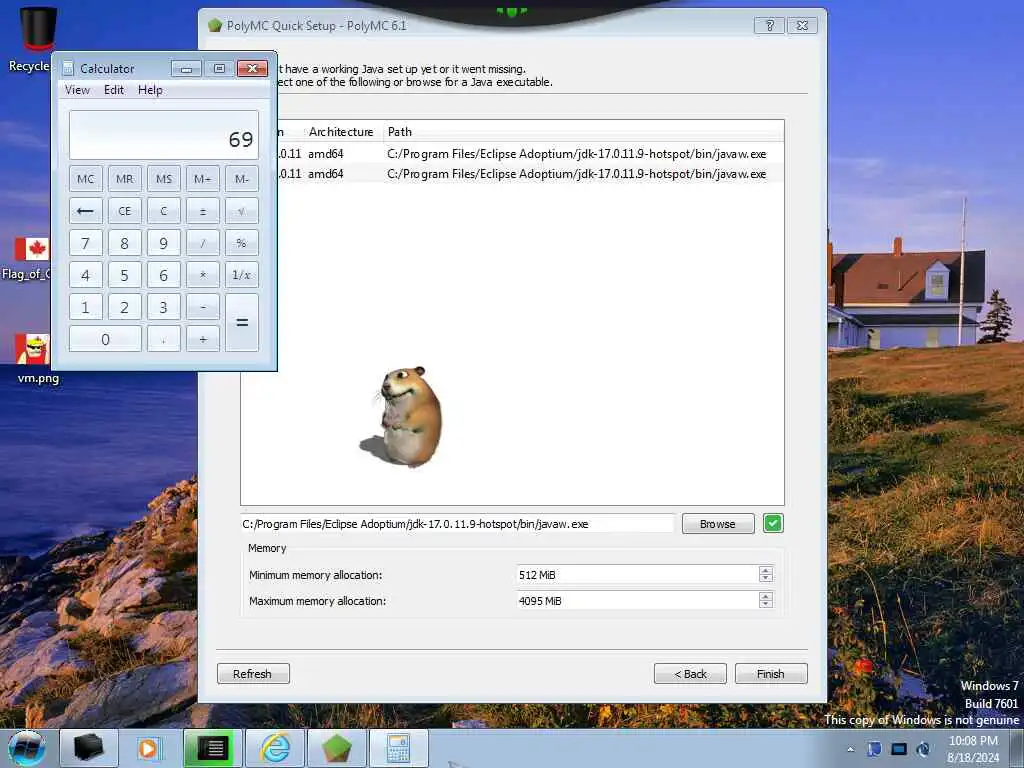
Task: Open the media player taskbar icon
Action: coord(148,748)
